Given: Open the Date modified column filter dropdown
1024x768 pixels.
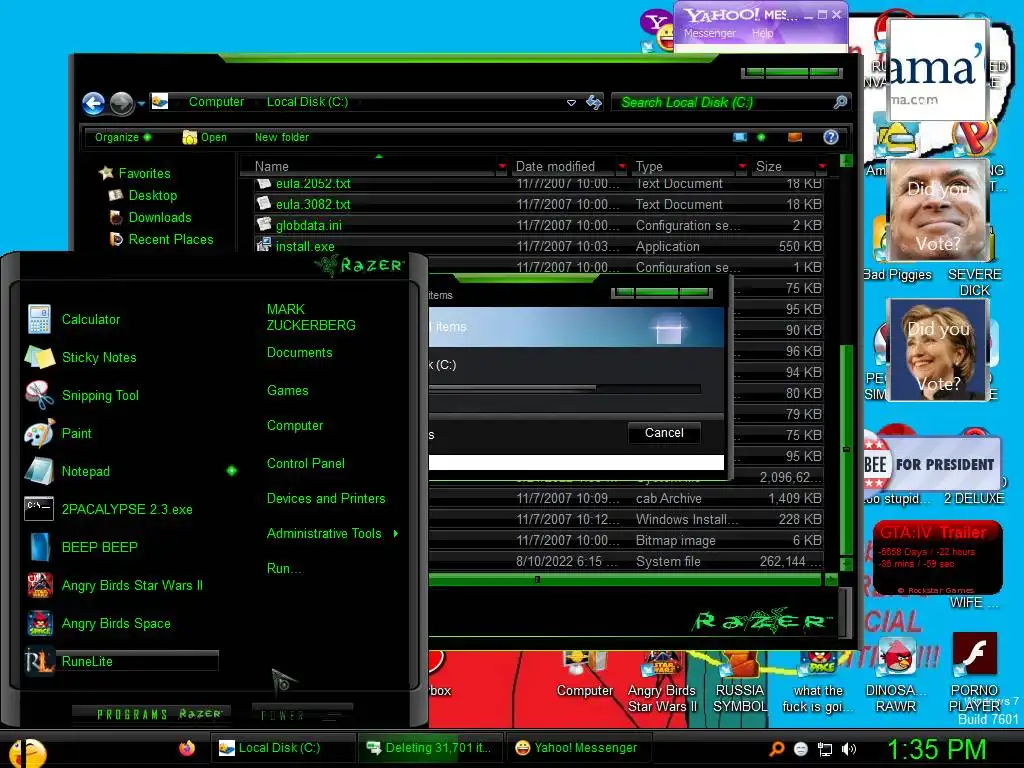Looking at the screenshot, I should click(x=622, y=167).
